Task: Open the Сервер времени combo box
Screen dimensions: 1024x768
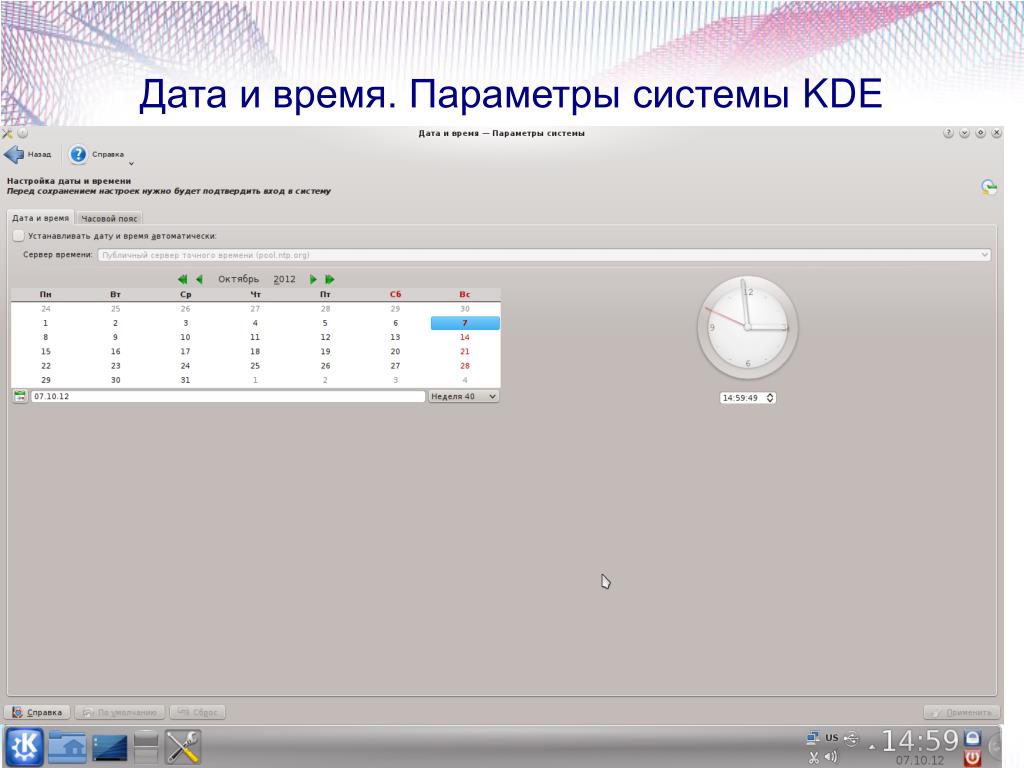Action: [x=544, y=255]
